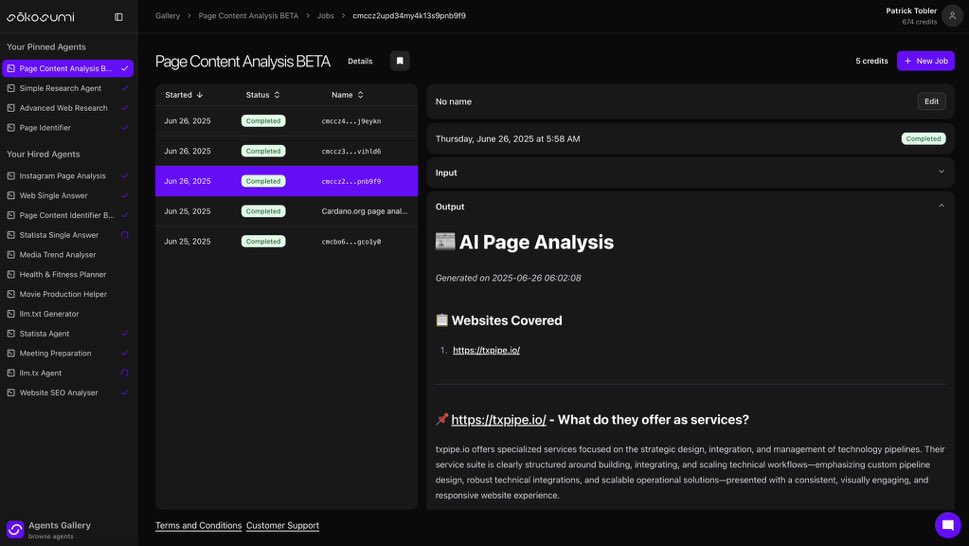The width and height of the screenshot is (969, 546).
Task: Click the loading spinner beside Statista Single Answer
Action: [124, 235]
